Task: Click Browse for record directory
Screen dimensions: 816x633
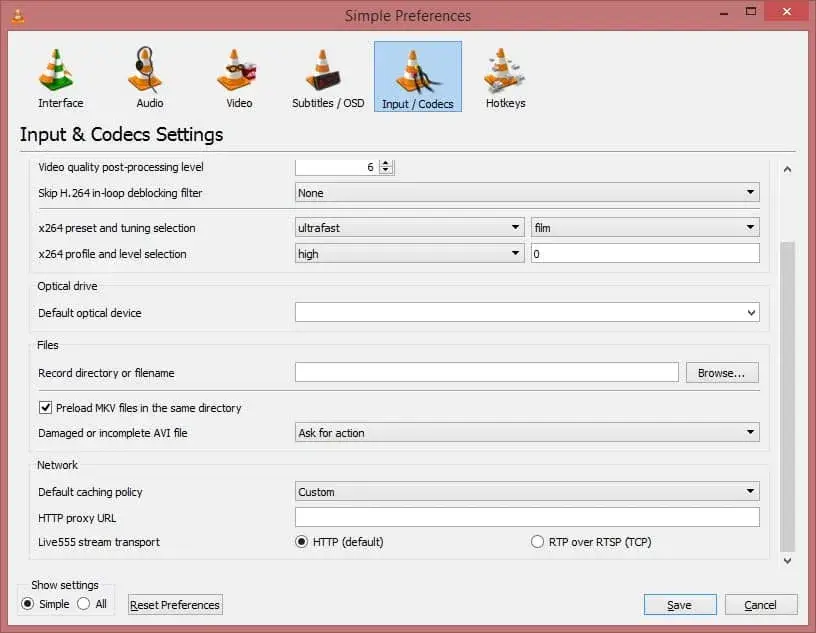Action: pos(722,373)
